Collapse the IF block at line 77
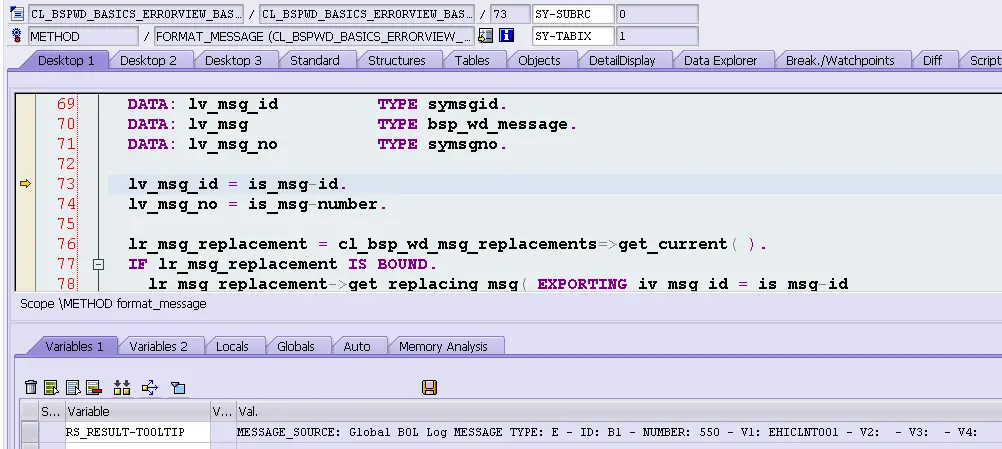 98,264
